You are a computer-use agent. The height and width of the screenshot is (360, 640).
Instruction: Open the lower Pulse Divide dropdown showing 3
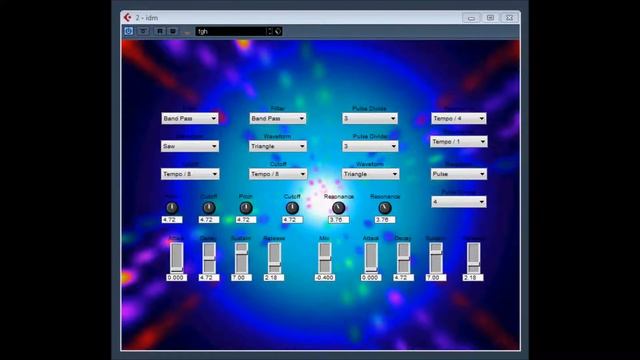pos(370,146)
